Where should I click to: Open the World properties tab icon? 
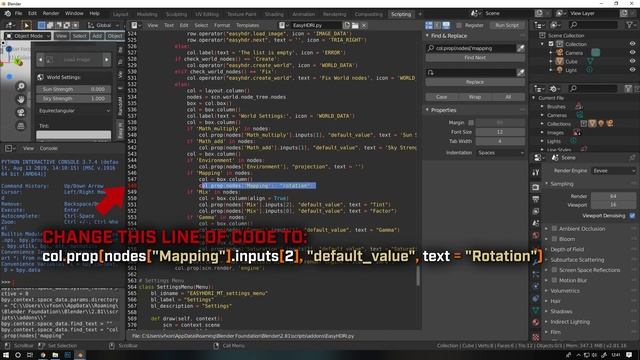click(536, 235)
